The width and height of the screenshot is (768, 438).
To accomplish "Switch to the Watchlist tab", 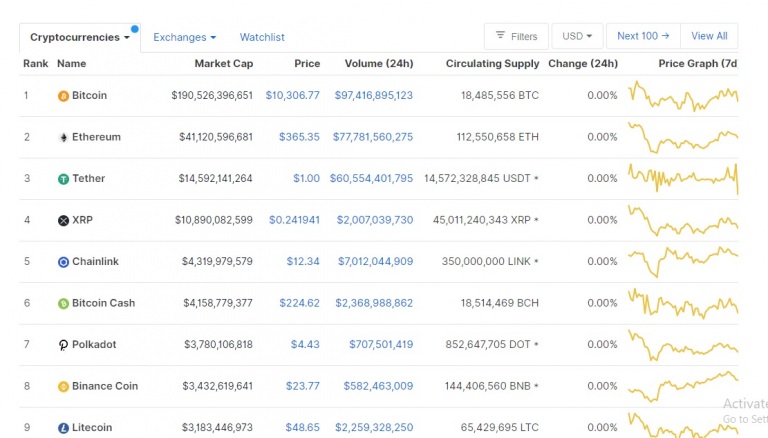I will tap(262, 37).
